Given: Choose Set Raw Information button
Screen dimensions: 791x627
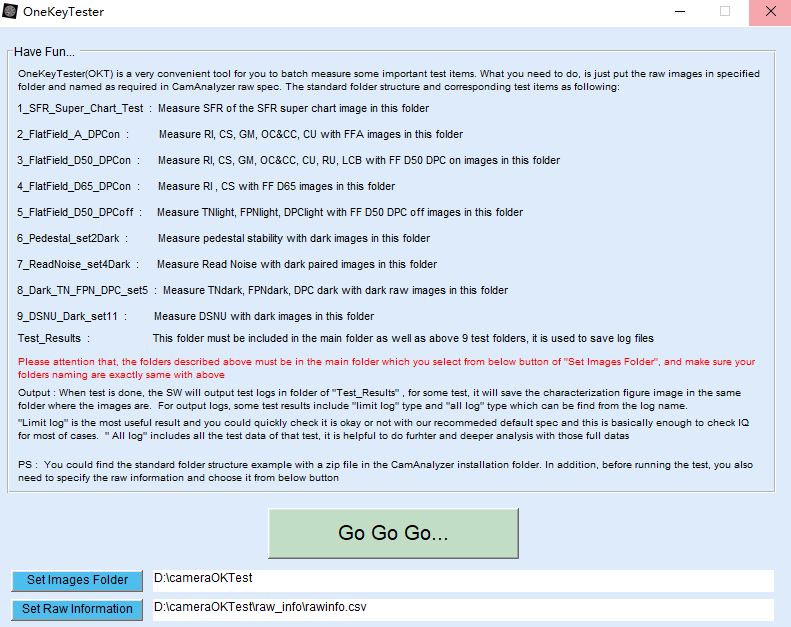Looking at the screenshot, I should pos(77,609).
